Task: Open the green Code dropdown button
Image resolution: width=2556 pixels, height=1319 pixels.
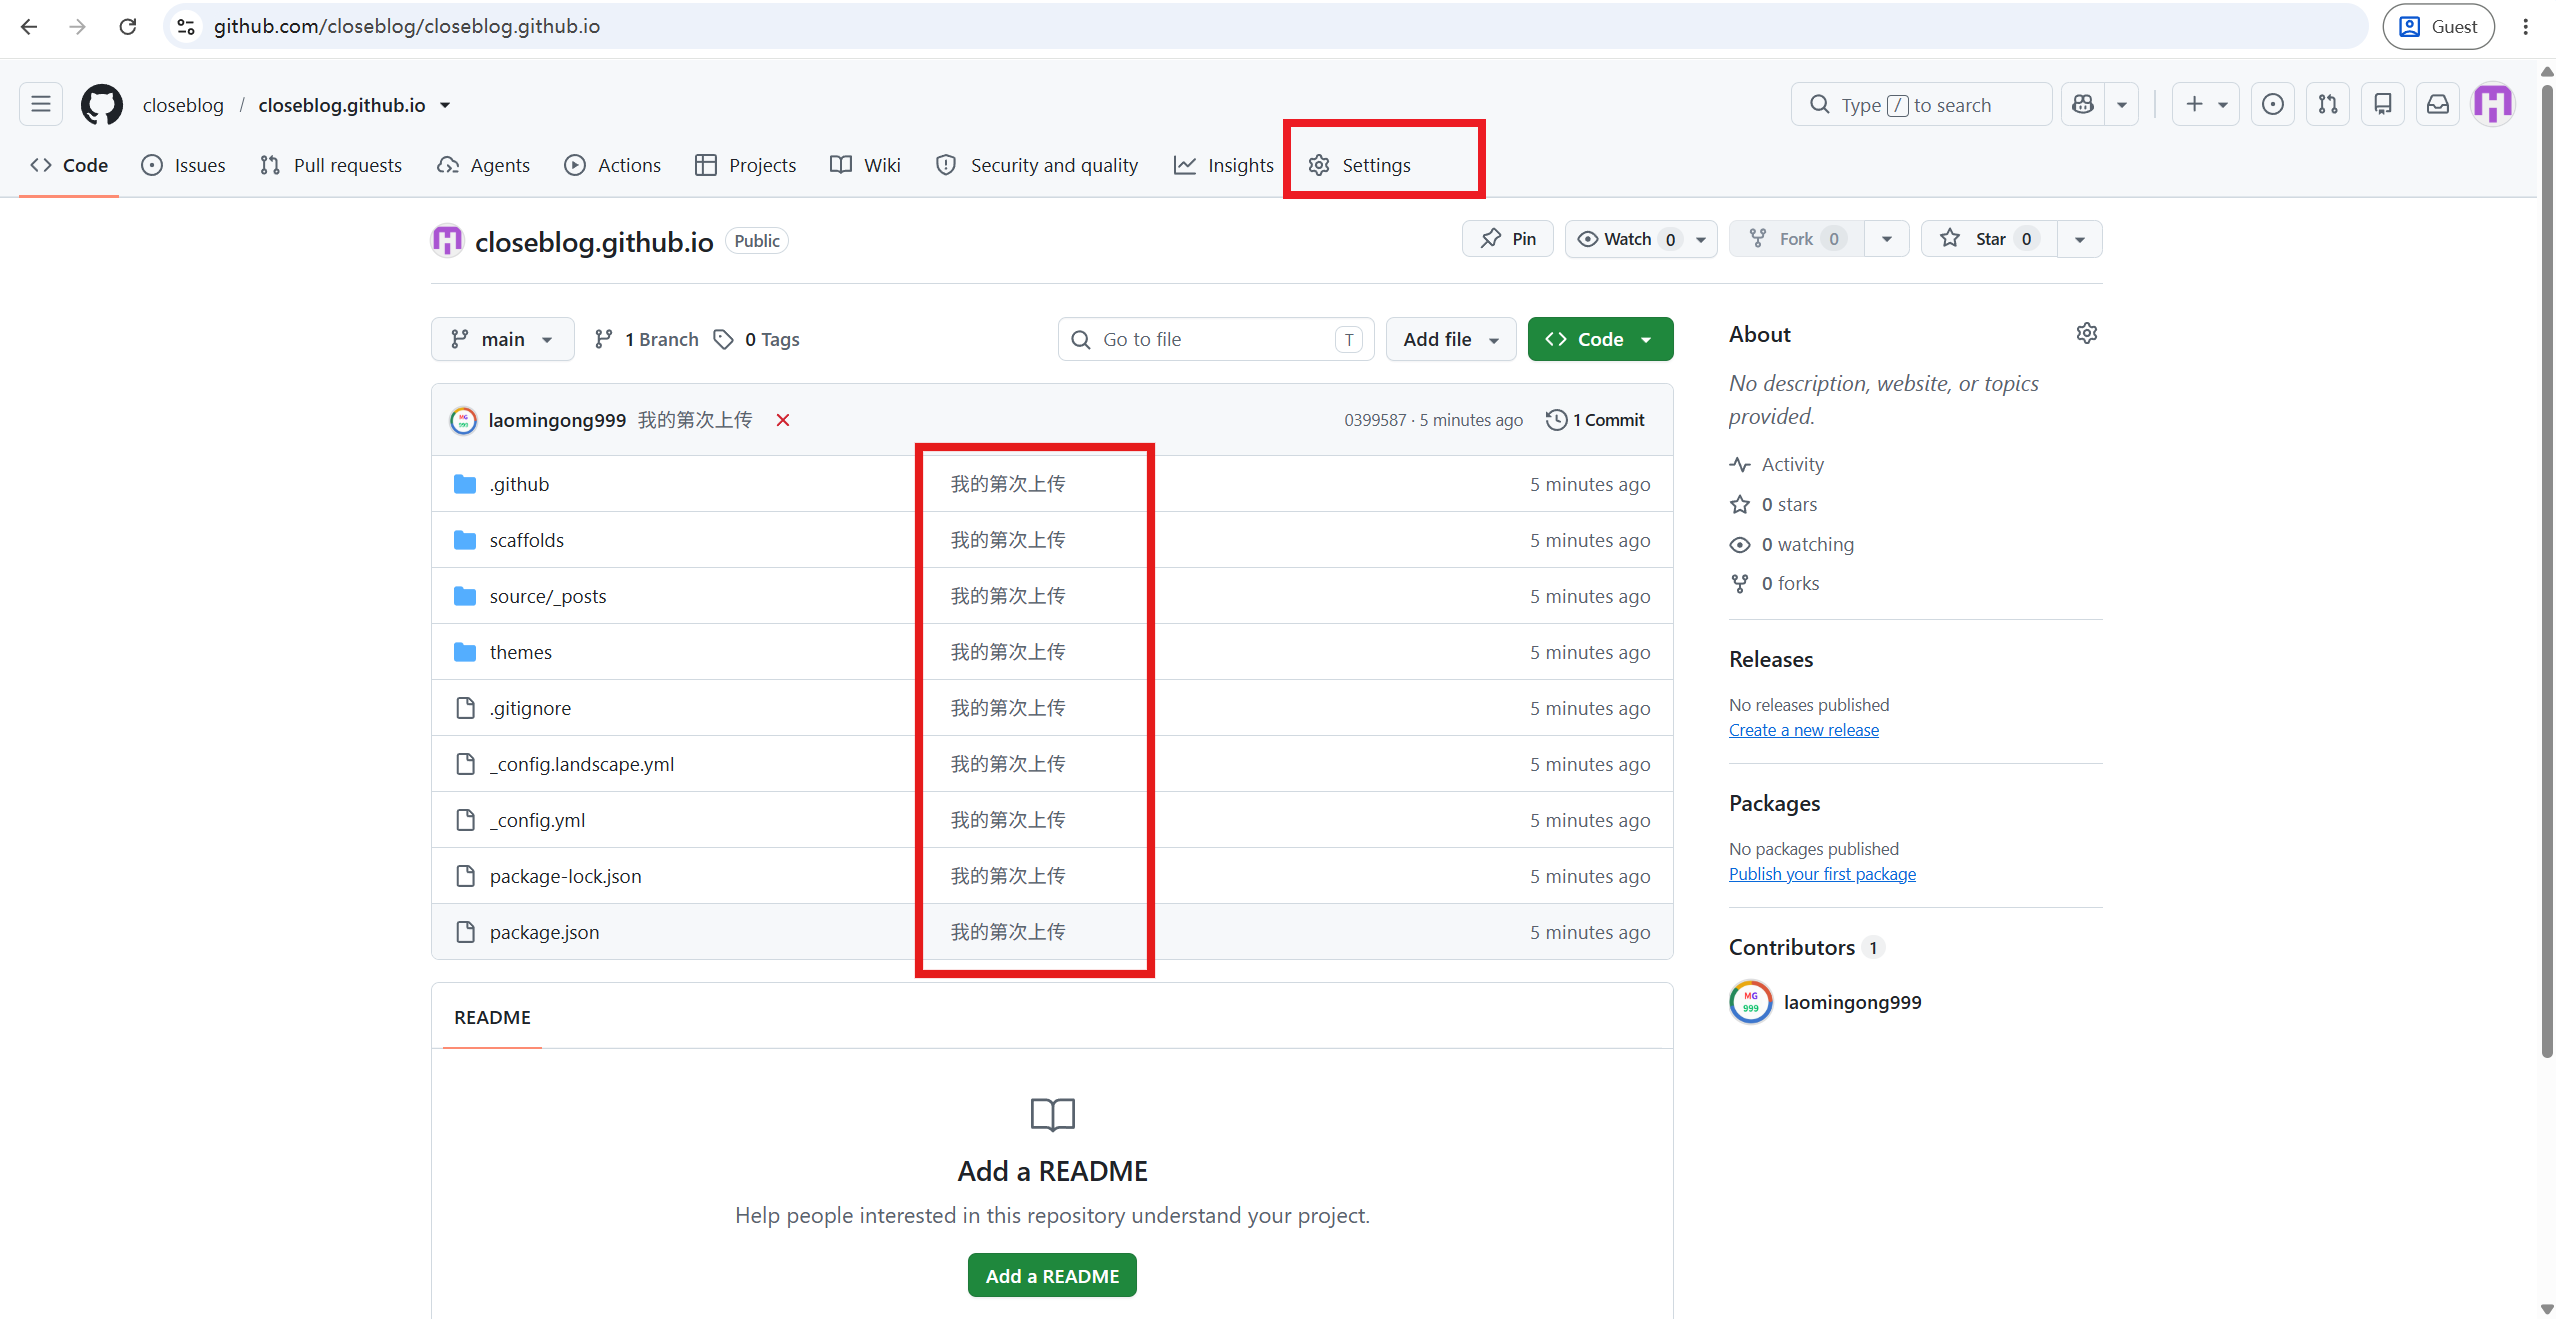Action: (x=1600, y=339)
